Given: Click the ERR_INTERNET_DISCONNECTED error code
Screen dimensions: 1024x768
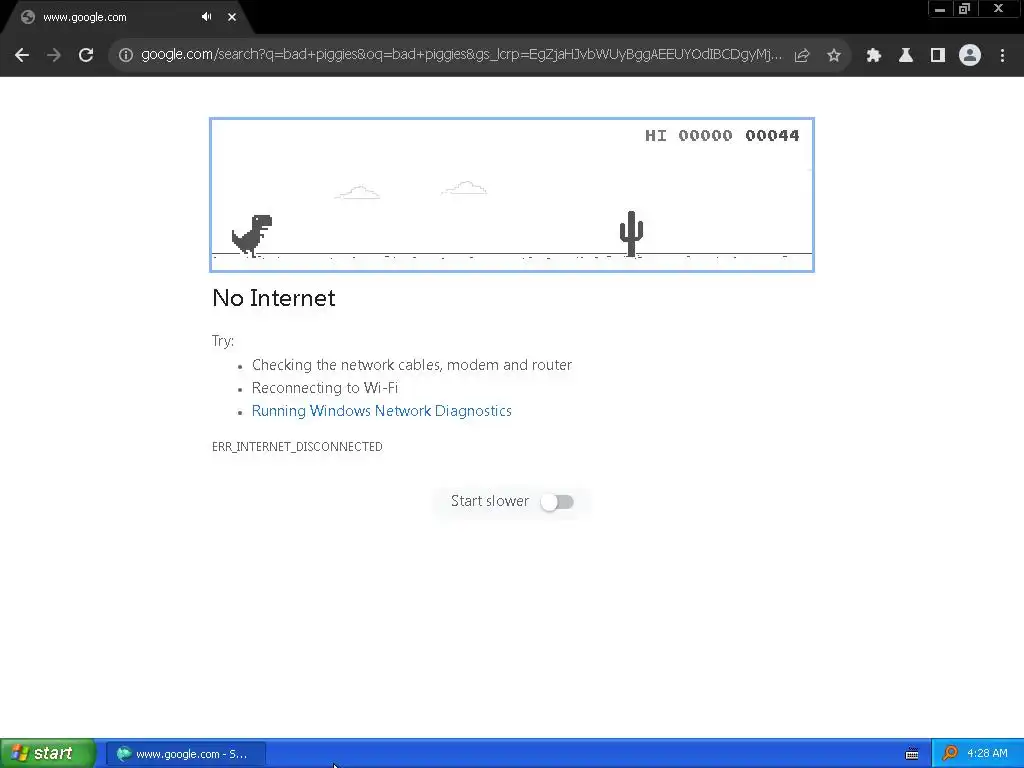Looking at the screenshot, I should (x=297, y=447).
